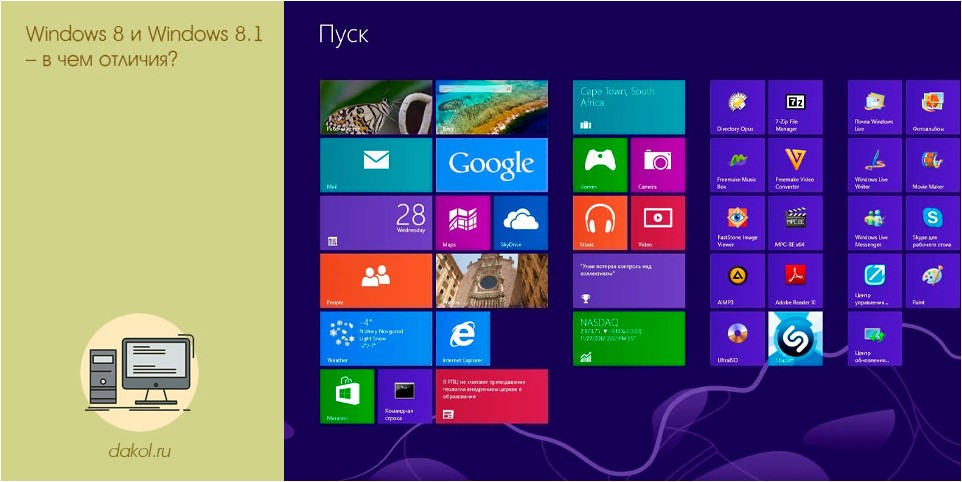Open the Магазин store tile
The height and width of the screenshot is (482, 962).
click(347, 396)
